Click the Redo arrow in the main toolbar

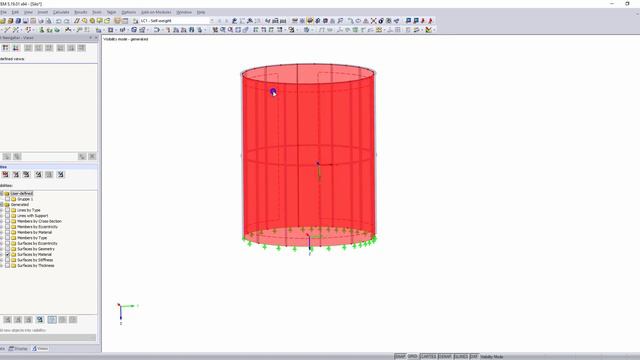tap(67, 21)
